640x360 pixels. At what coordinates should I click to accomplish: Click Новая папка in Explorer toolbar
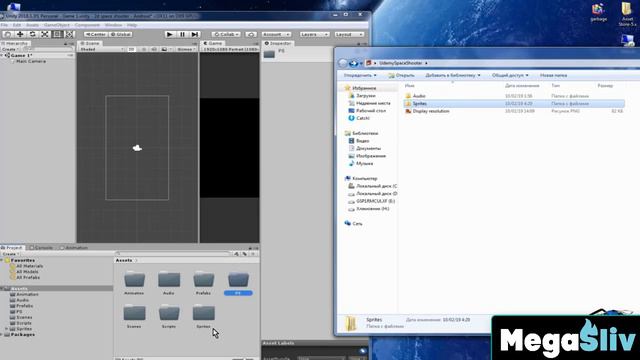[x=553, y=76]
